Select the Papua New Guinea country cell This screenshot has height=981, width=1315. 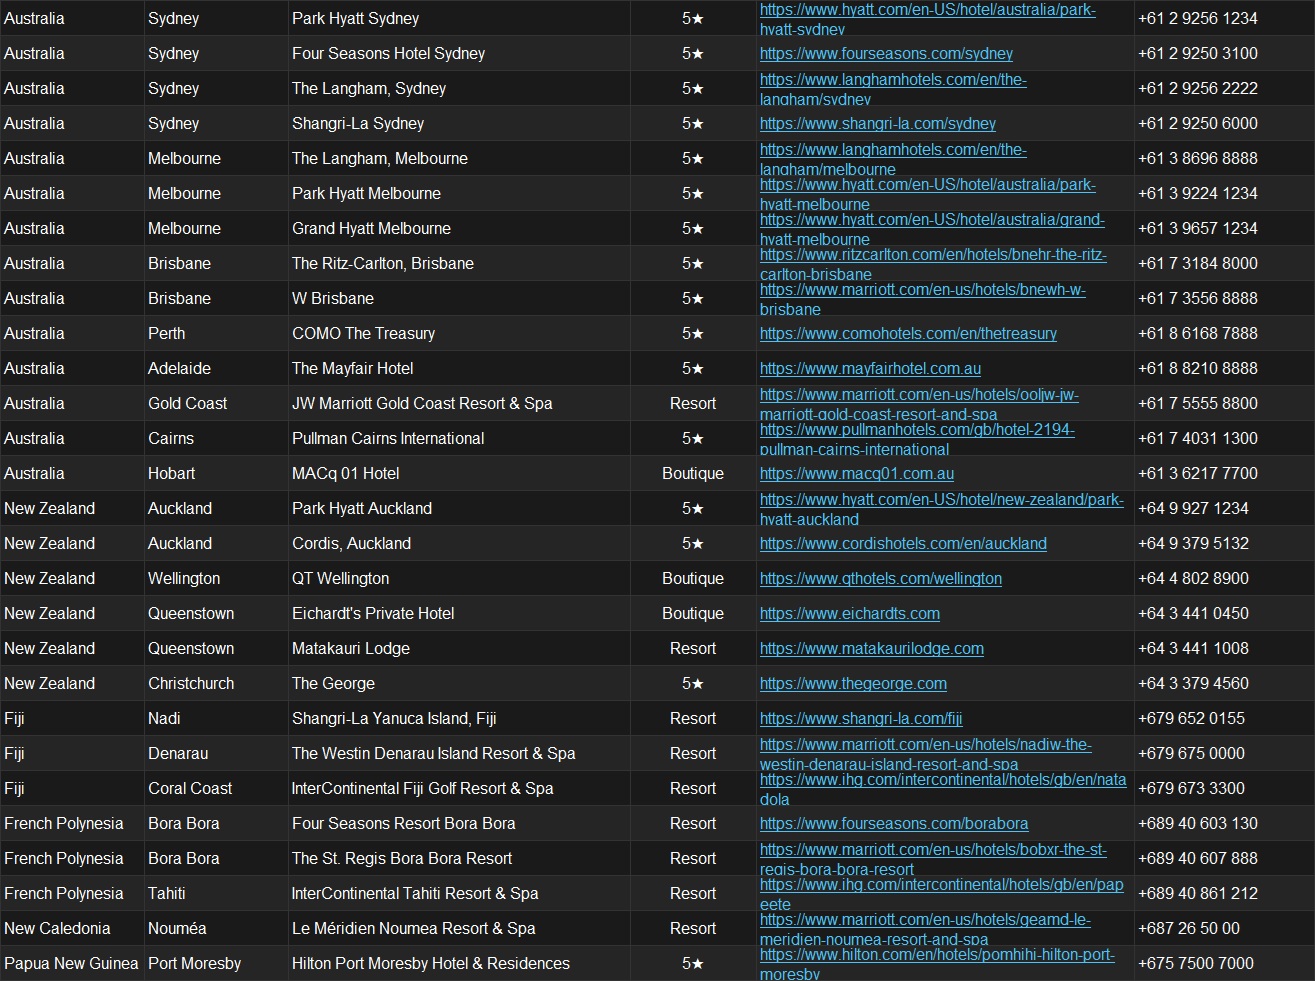click(x=72, y=963)
